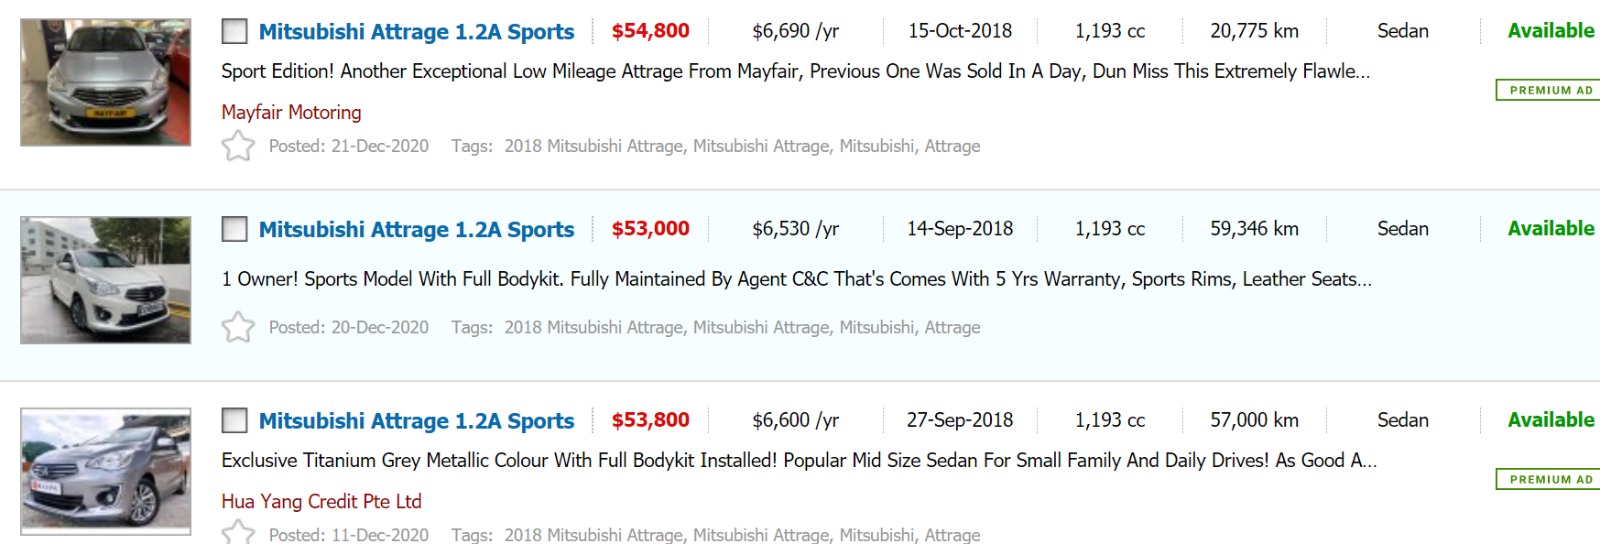Open Mitsubishi Attrage listing priced $54,800
Image resolution: width=1600 pixels, height=544 pixels.
(416, 32)
